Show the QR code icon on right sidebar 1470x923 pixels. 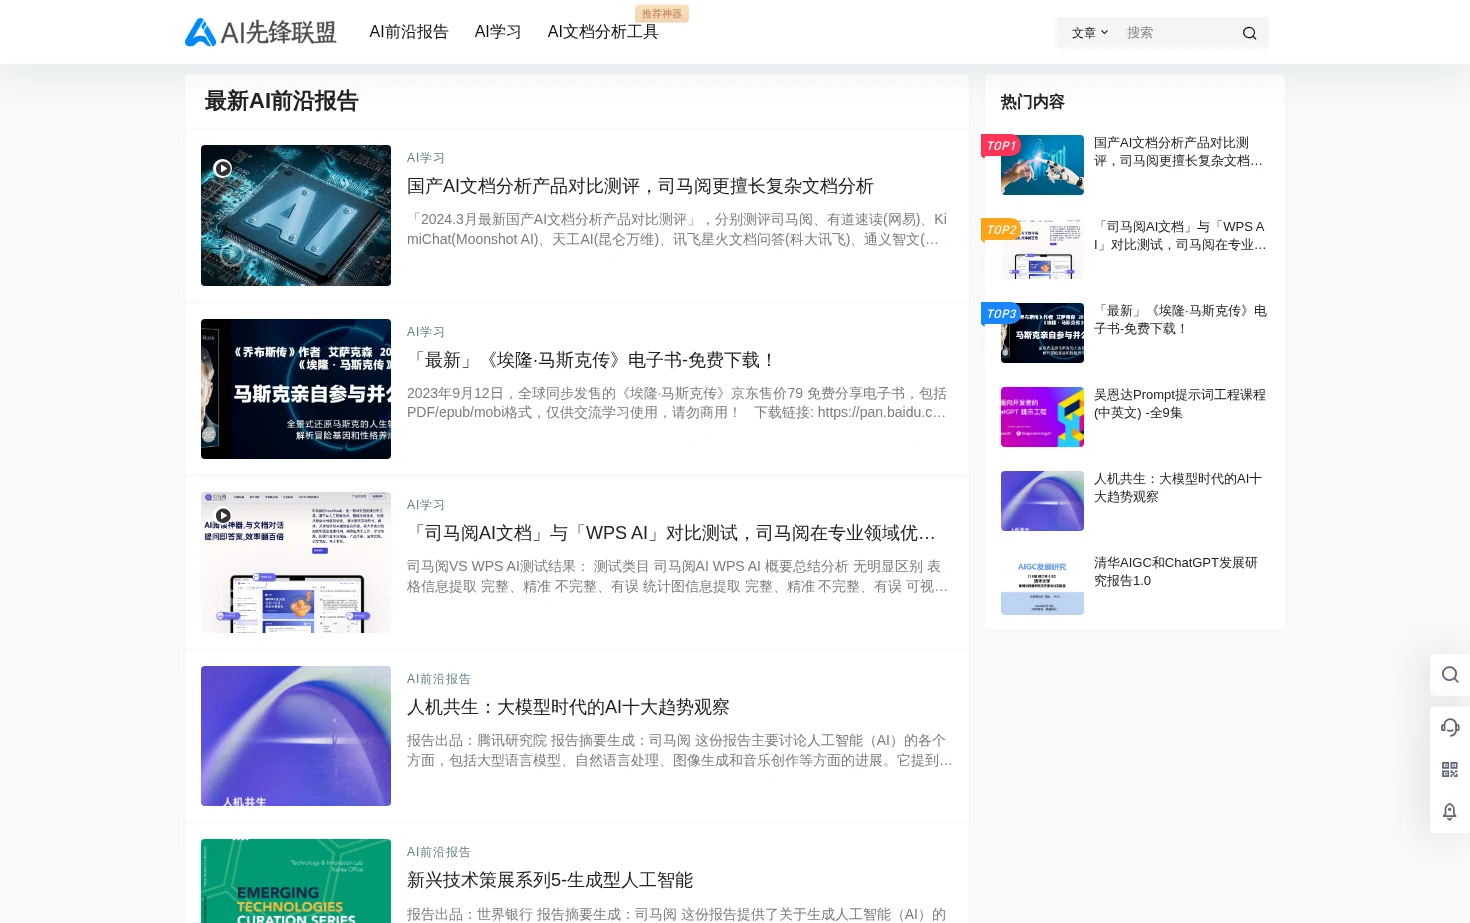click(x=1450, y=769)
